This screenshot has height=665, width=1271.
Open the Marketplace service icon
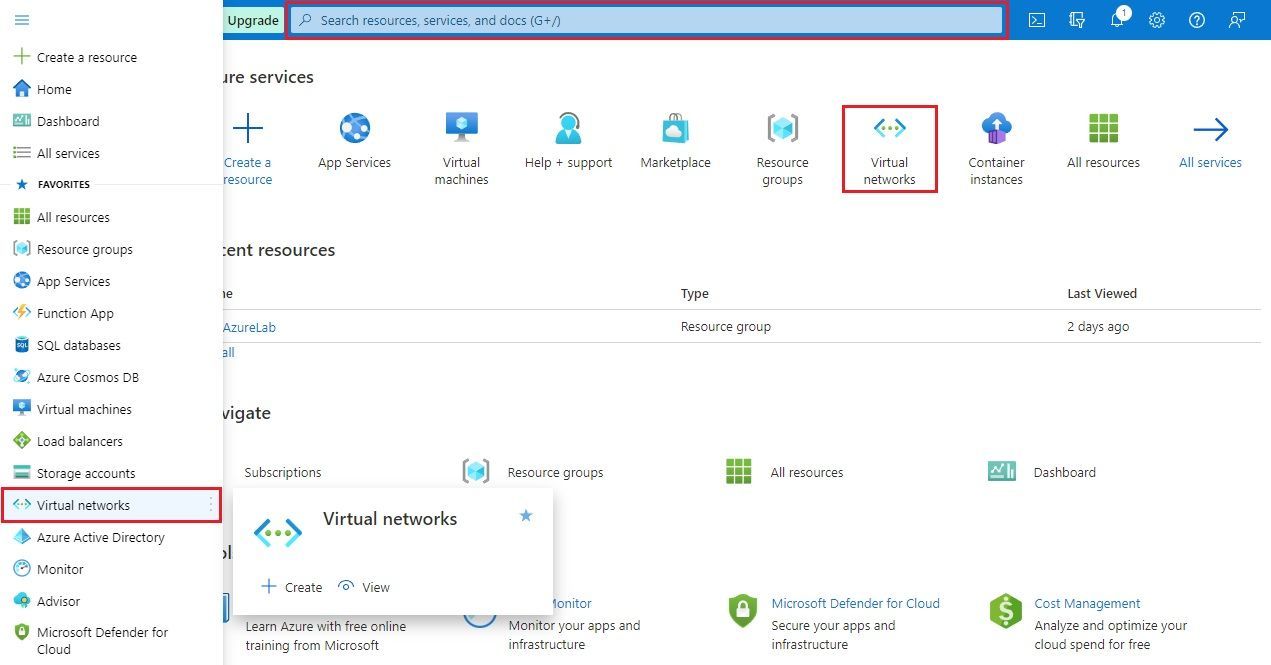click(x=675, y=129)
